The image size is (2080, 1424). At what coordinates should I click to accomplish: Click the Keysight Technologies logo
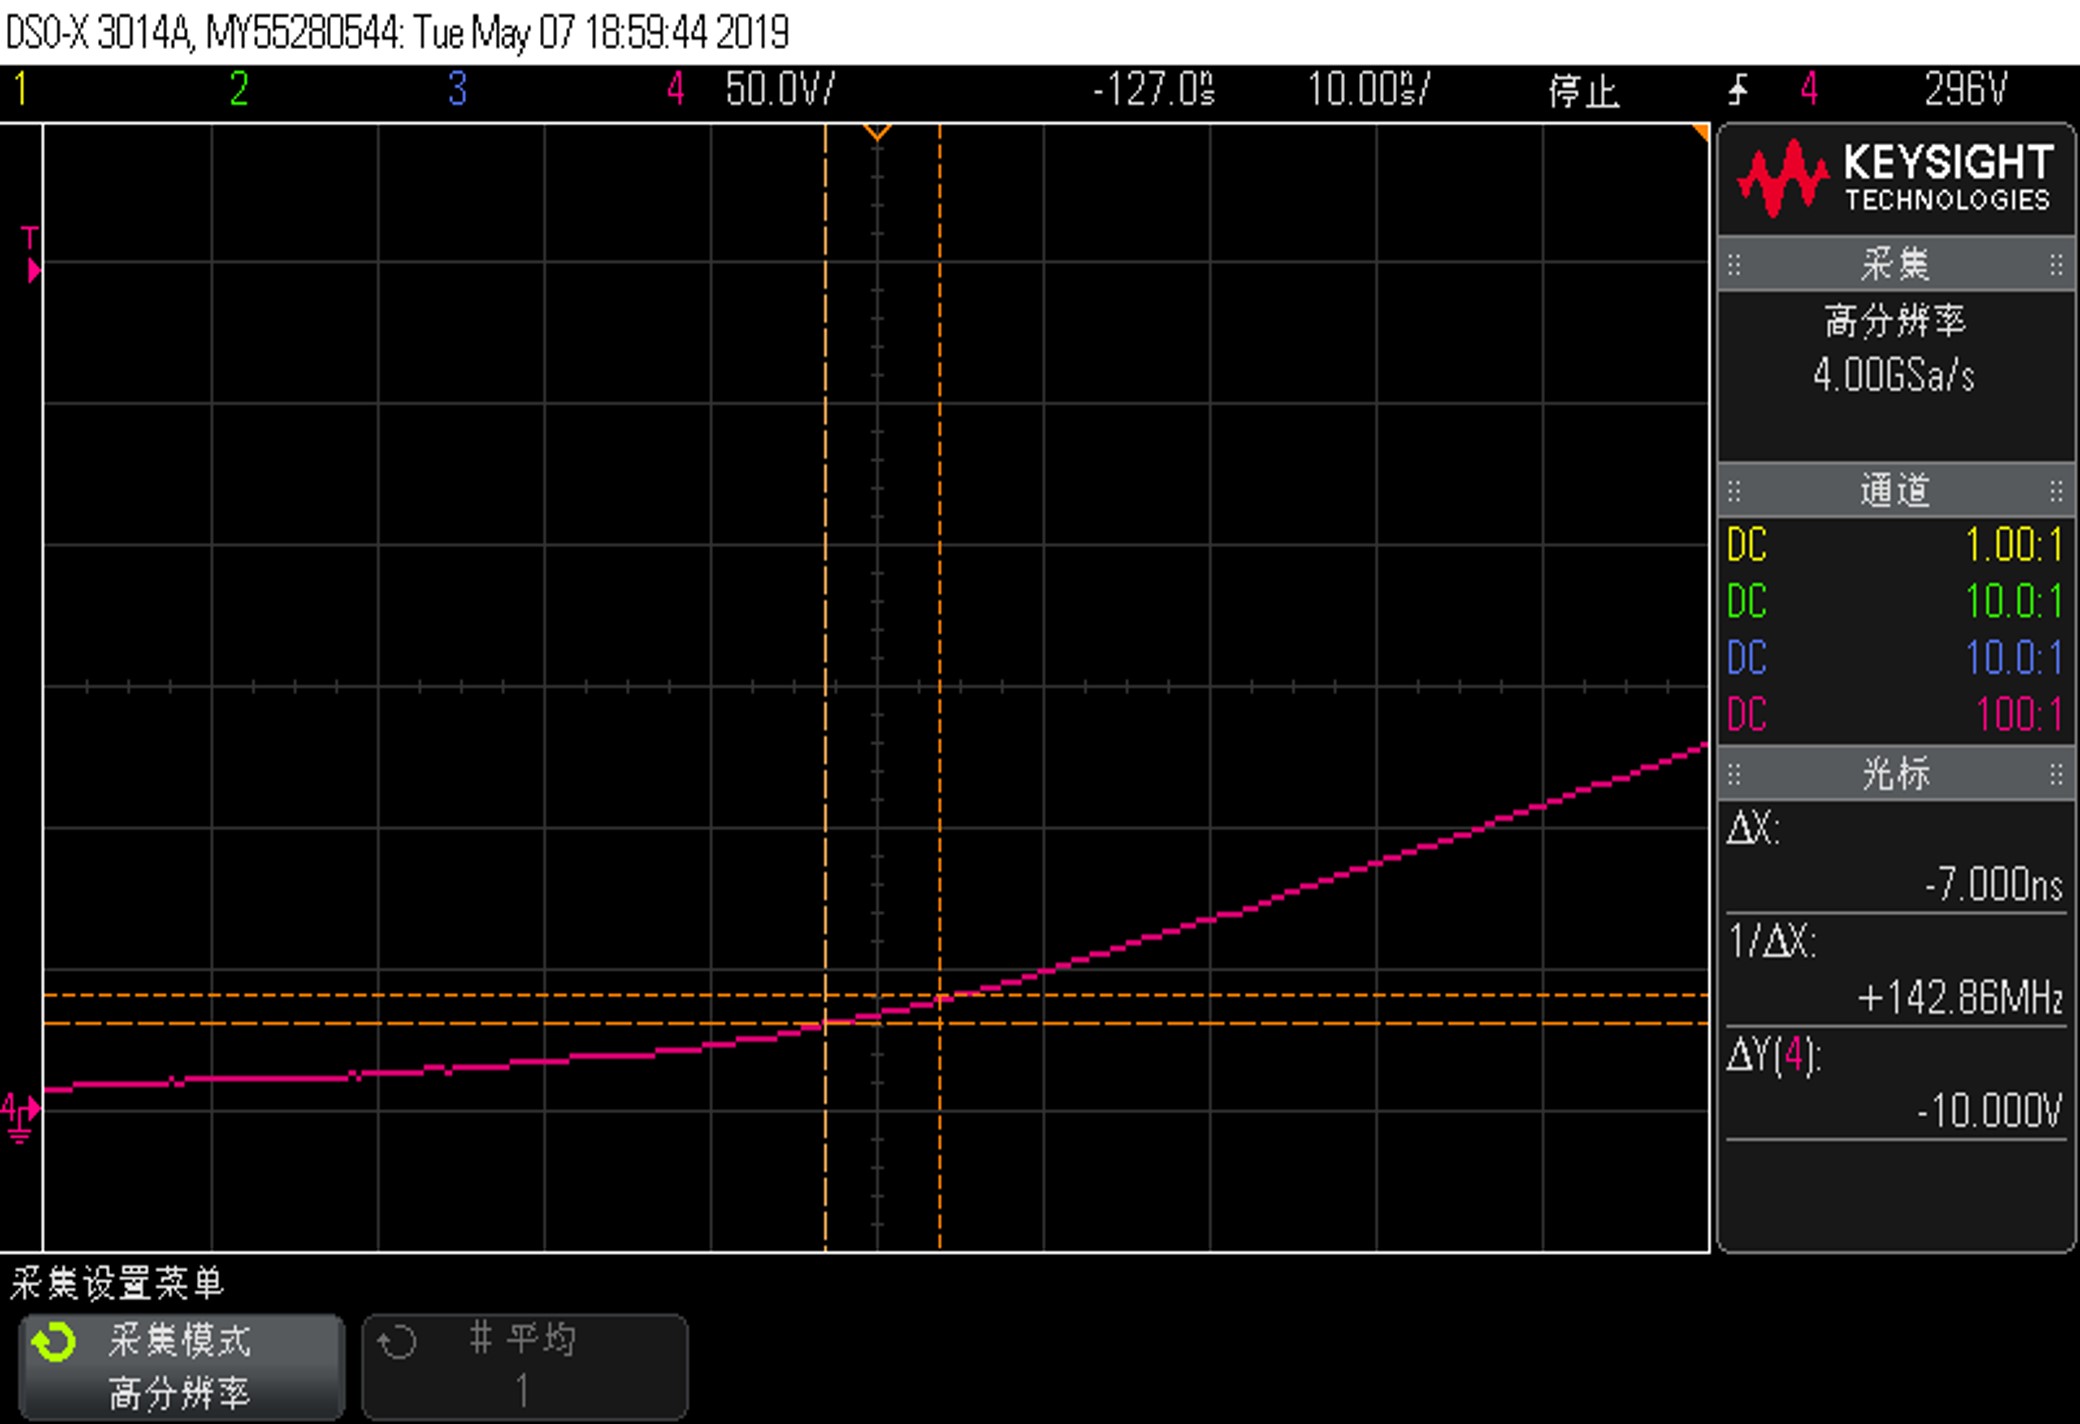[x=1896, y=180]
